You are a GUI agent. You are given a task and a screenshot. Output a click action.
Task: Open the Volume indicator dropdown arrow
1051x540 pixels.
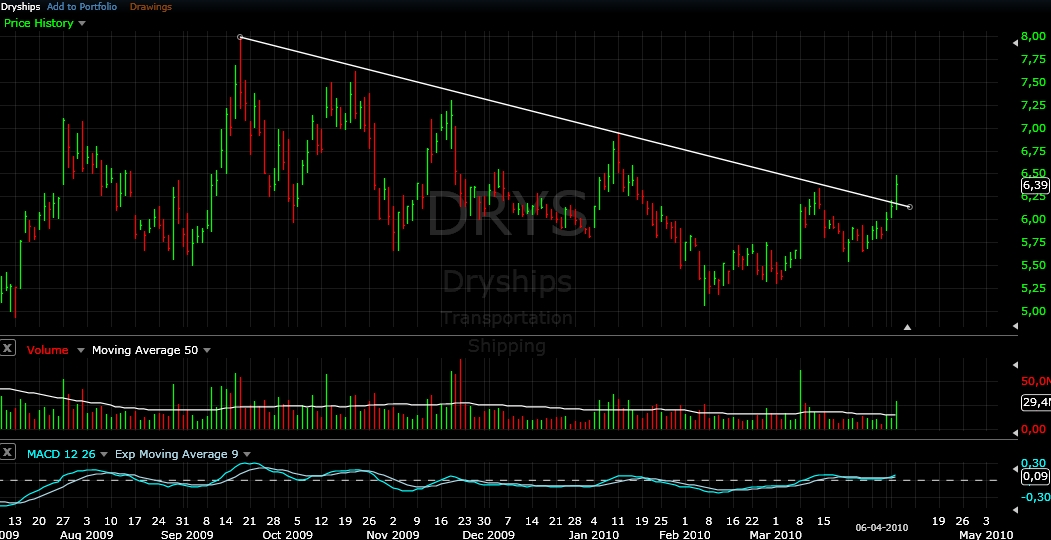tap(80, 350)
